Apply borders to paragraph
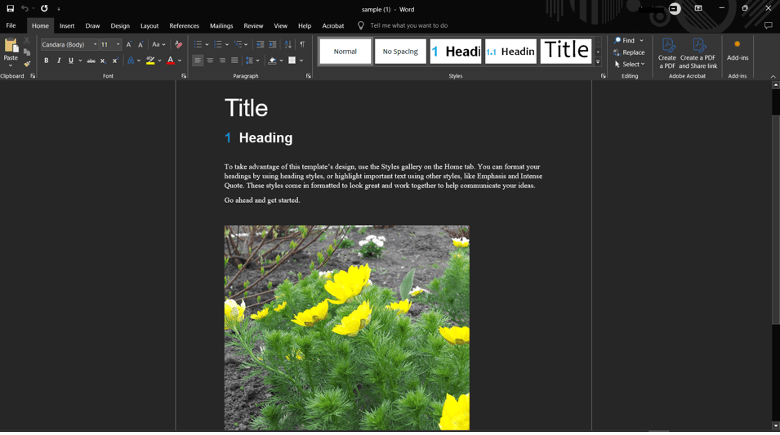Viewport: 780px width, 435px height. 292,61
